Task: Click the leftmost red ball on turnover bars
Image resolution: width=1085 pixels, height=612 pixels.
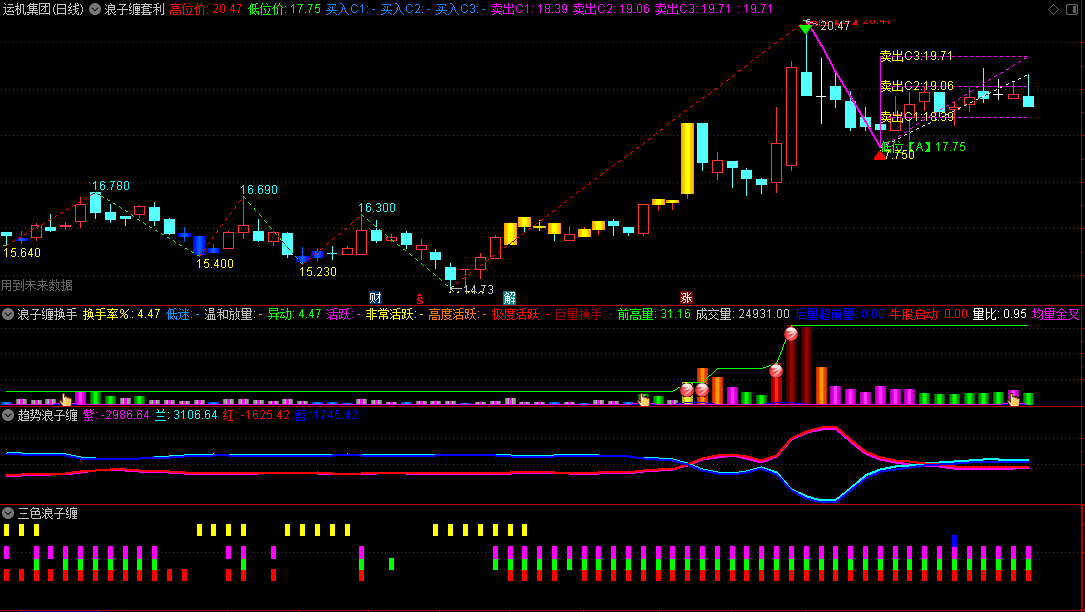Action: coord(686,390)
